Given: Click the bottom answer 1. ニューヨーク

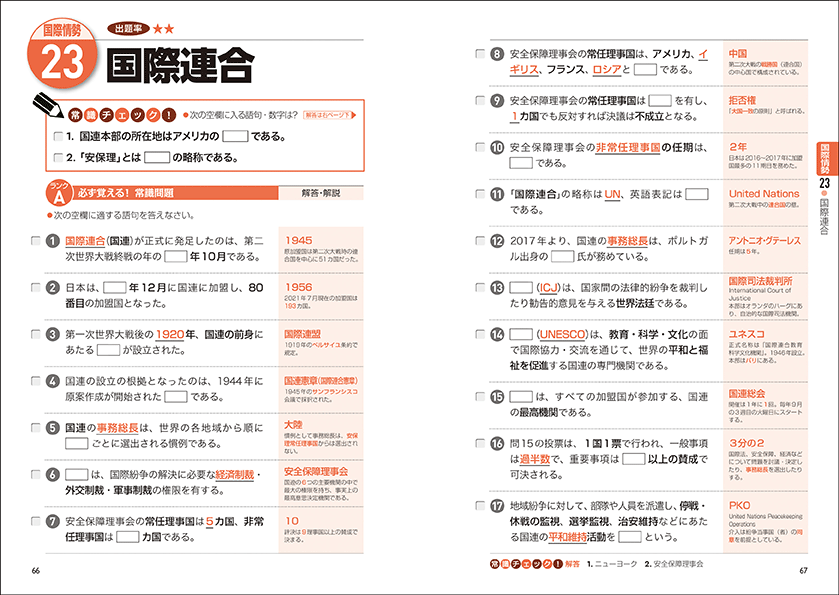Looking at the screenshot, I should [x=612, y=564].
